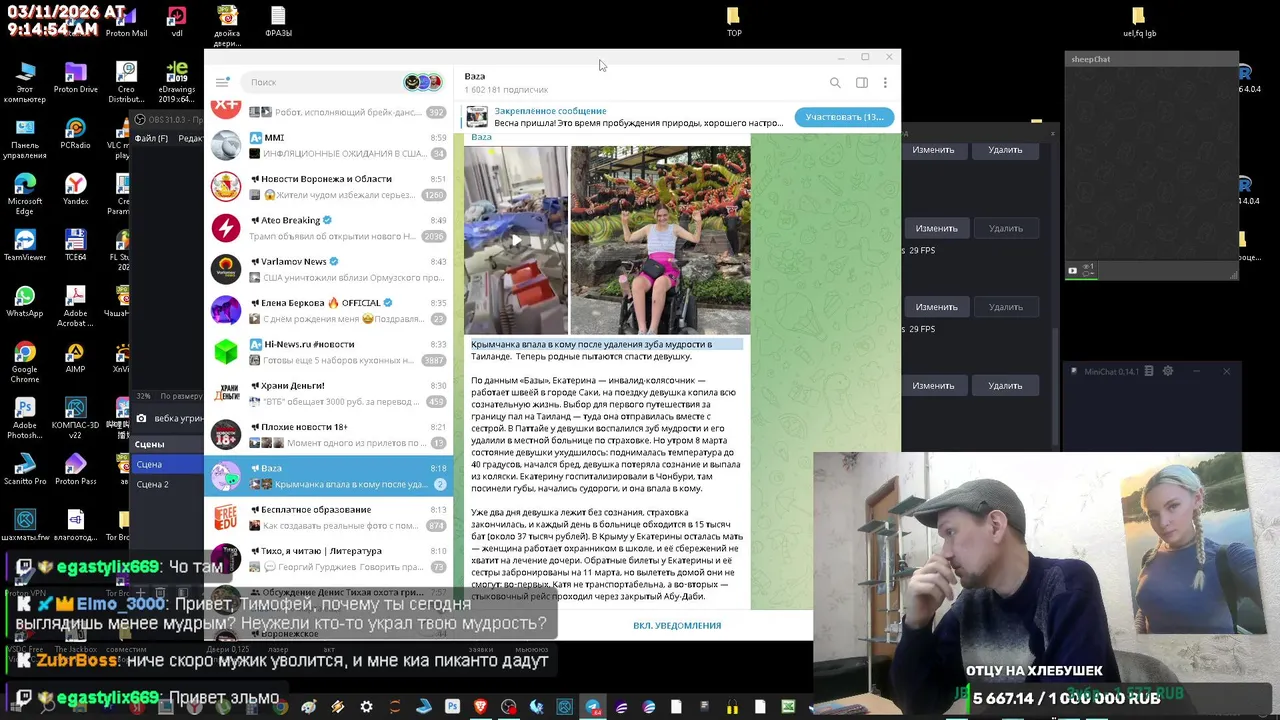Click the topmost Изменить button
Image resolution: width=1280 pixels, height=720 pixels.
[x=934, y=150]
